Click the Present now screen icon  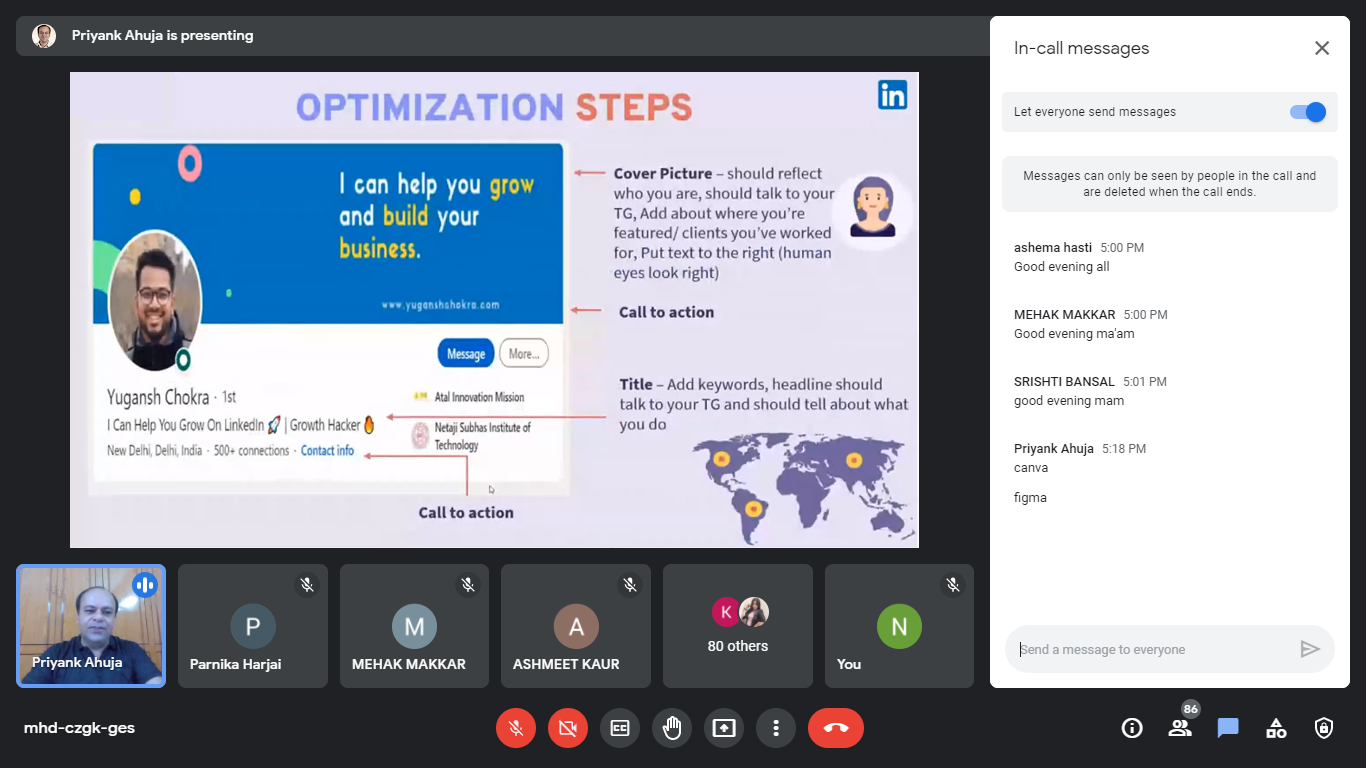pyautogui.click(x=724, y=728)
